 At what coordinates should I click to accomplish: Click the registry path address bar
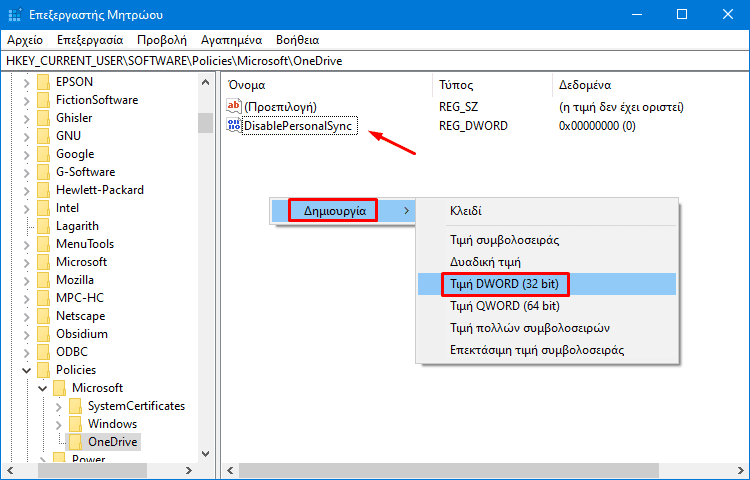[x=375, y=61]
